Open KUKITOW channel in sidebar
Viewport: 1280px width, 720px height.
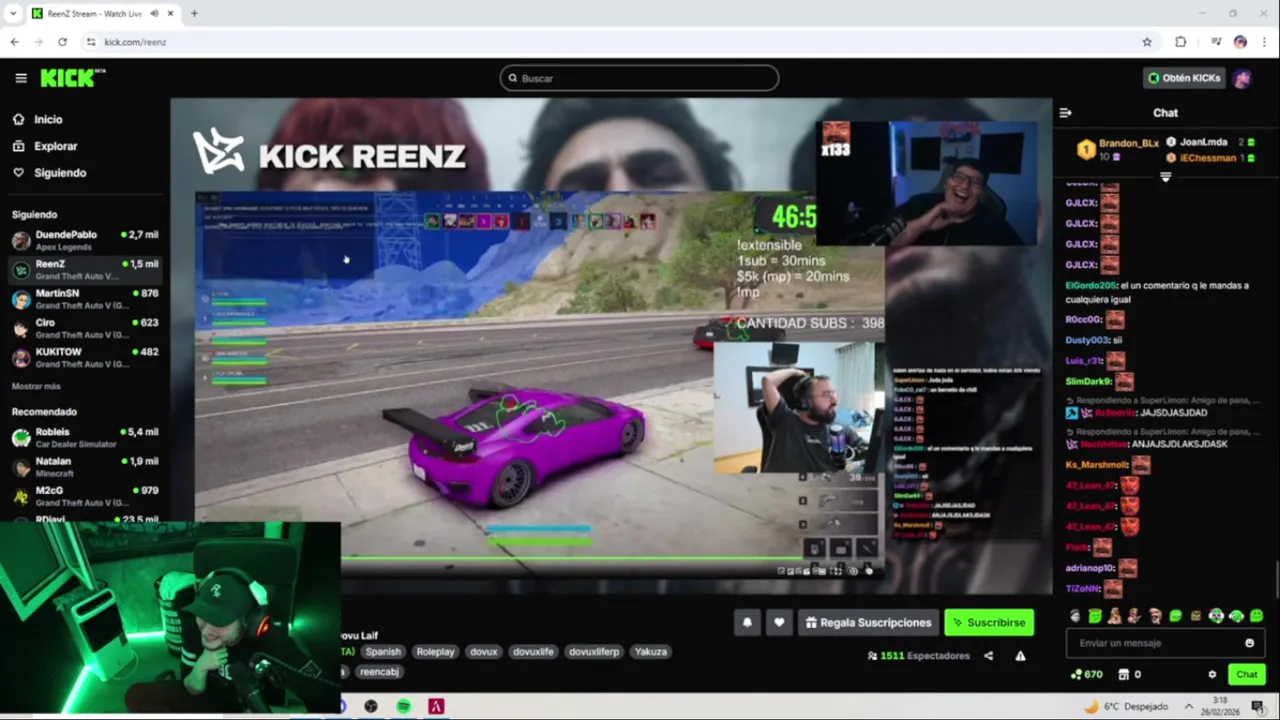84,358
